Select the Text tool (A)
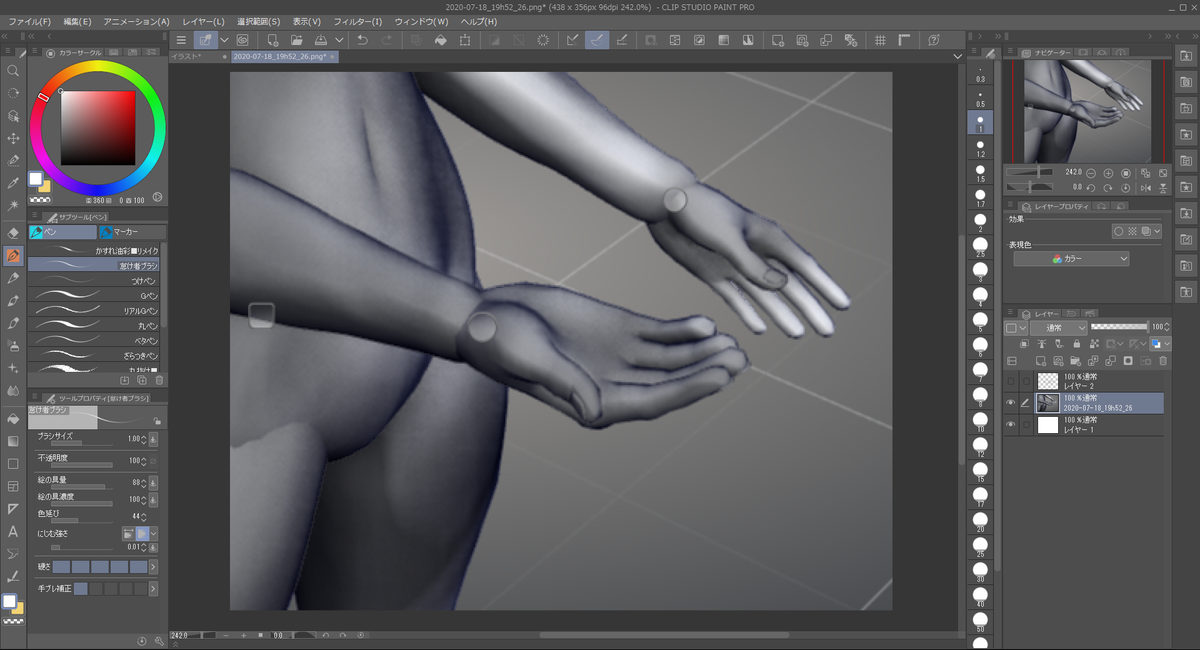 tap(13, 531)
